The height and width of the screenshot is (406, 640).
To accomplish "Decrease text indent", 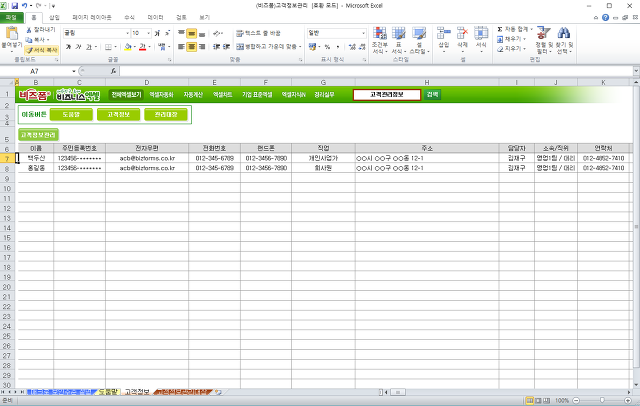I will (x=217, y=47).
